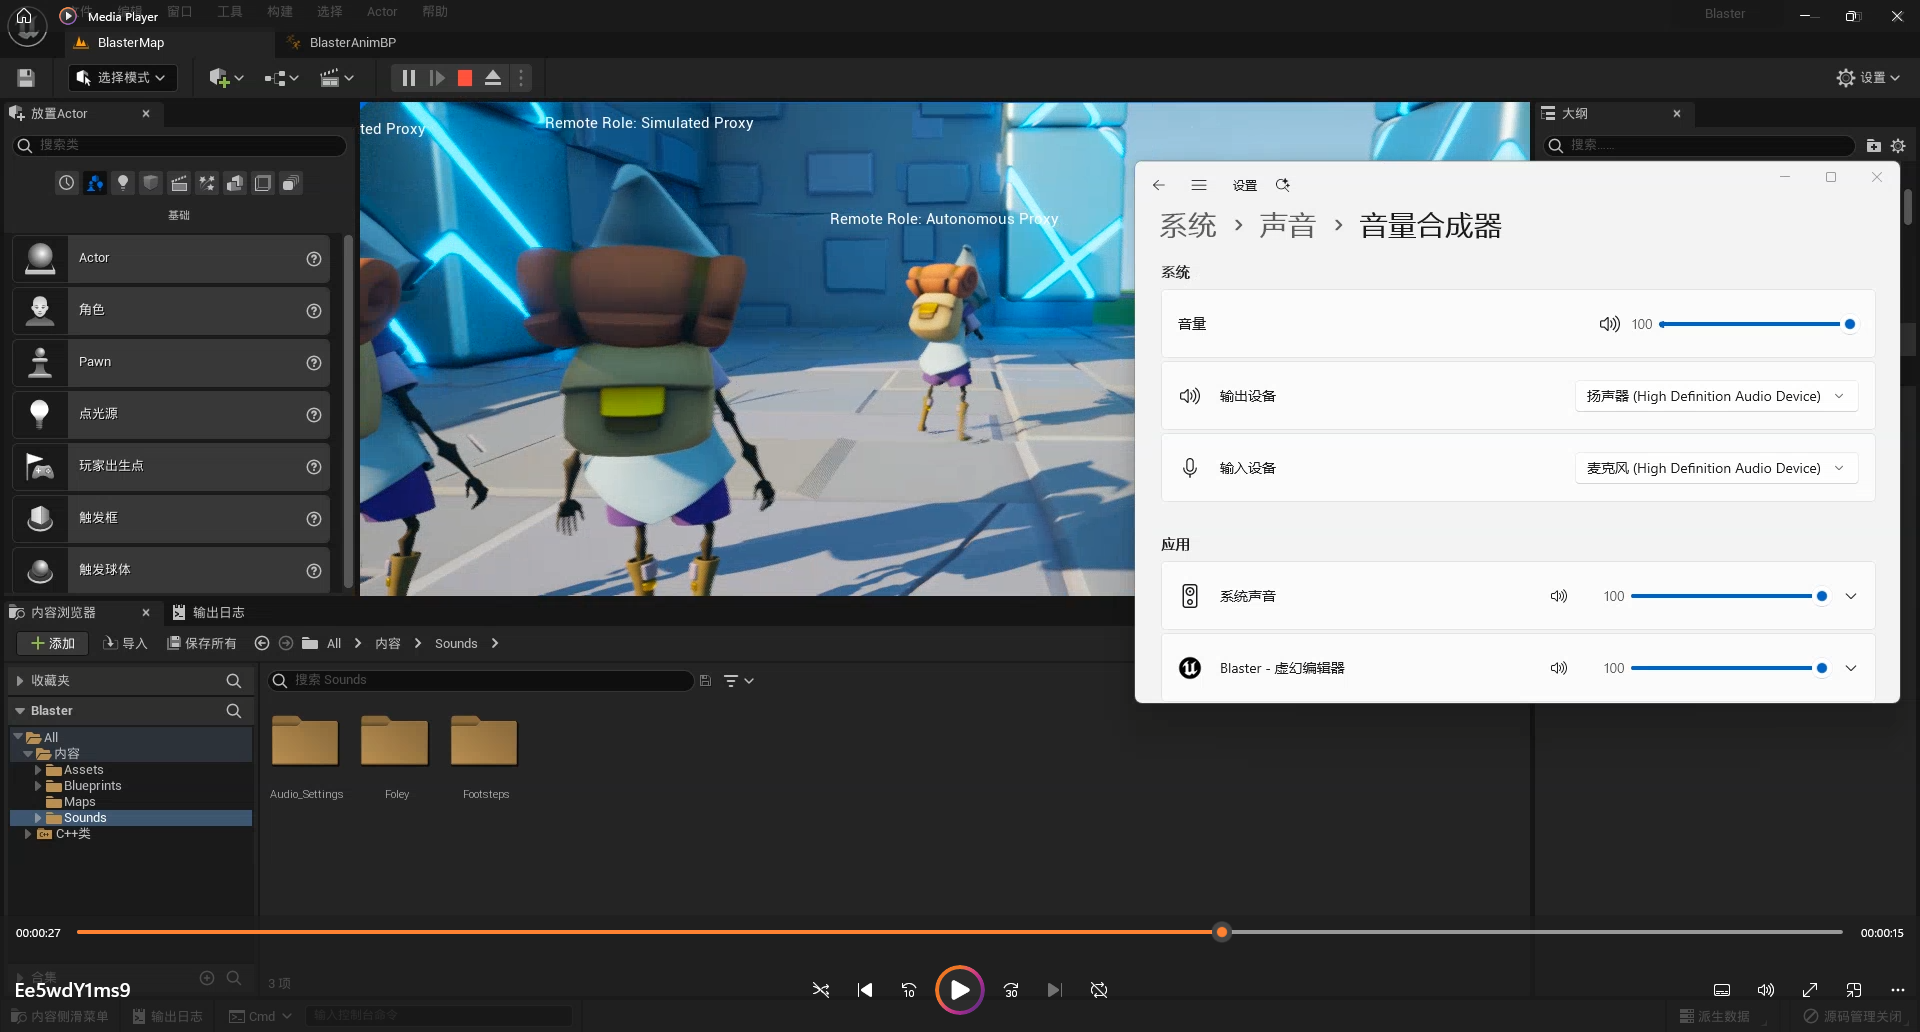Select the Cinematic clapperboard filter
Viewport: 1920px width, 1032px height.
click(x=179, y=183)
